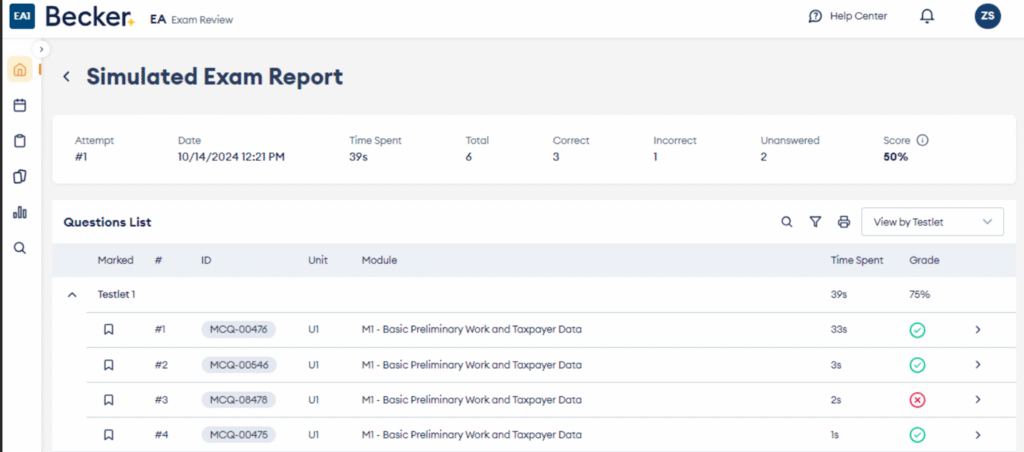This screenshot has height=452, width=1024.
Task: Open the filter funnel icon
Action: coord(815,222)
